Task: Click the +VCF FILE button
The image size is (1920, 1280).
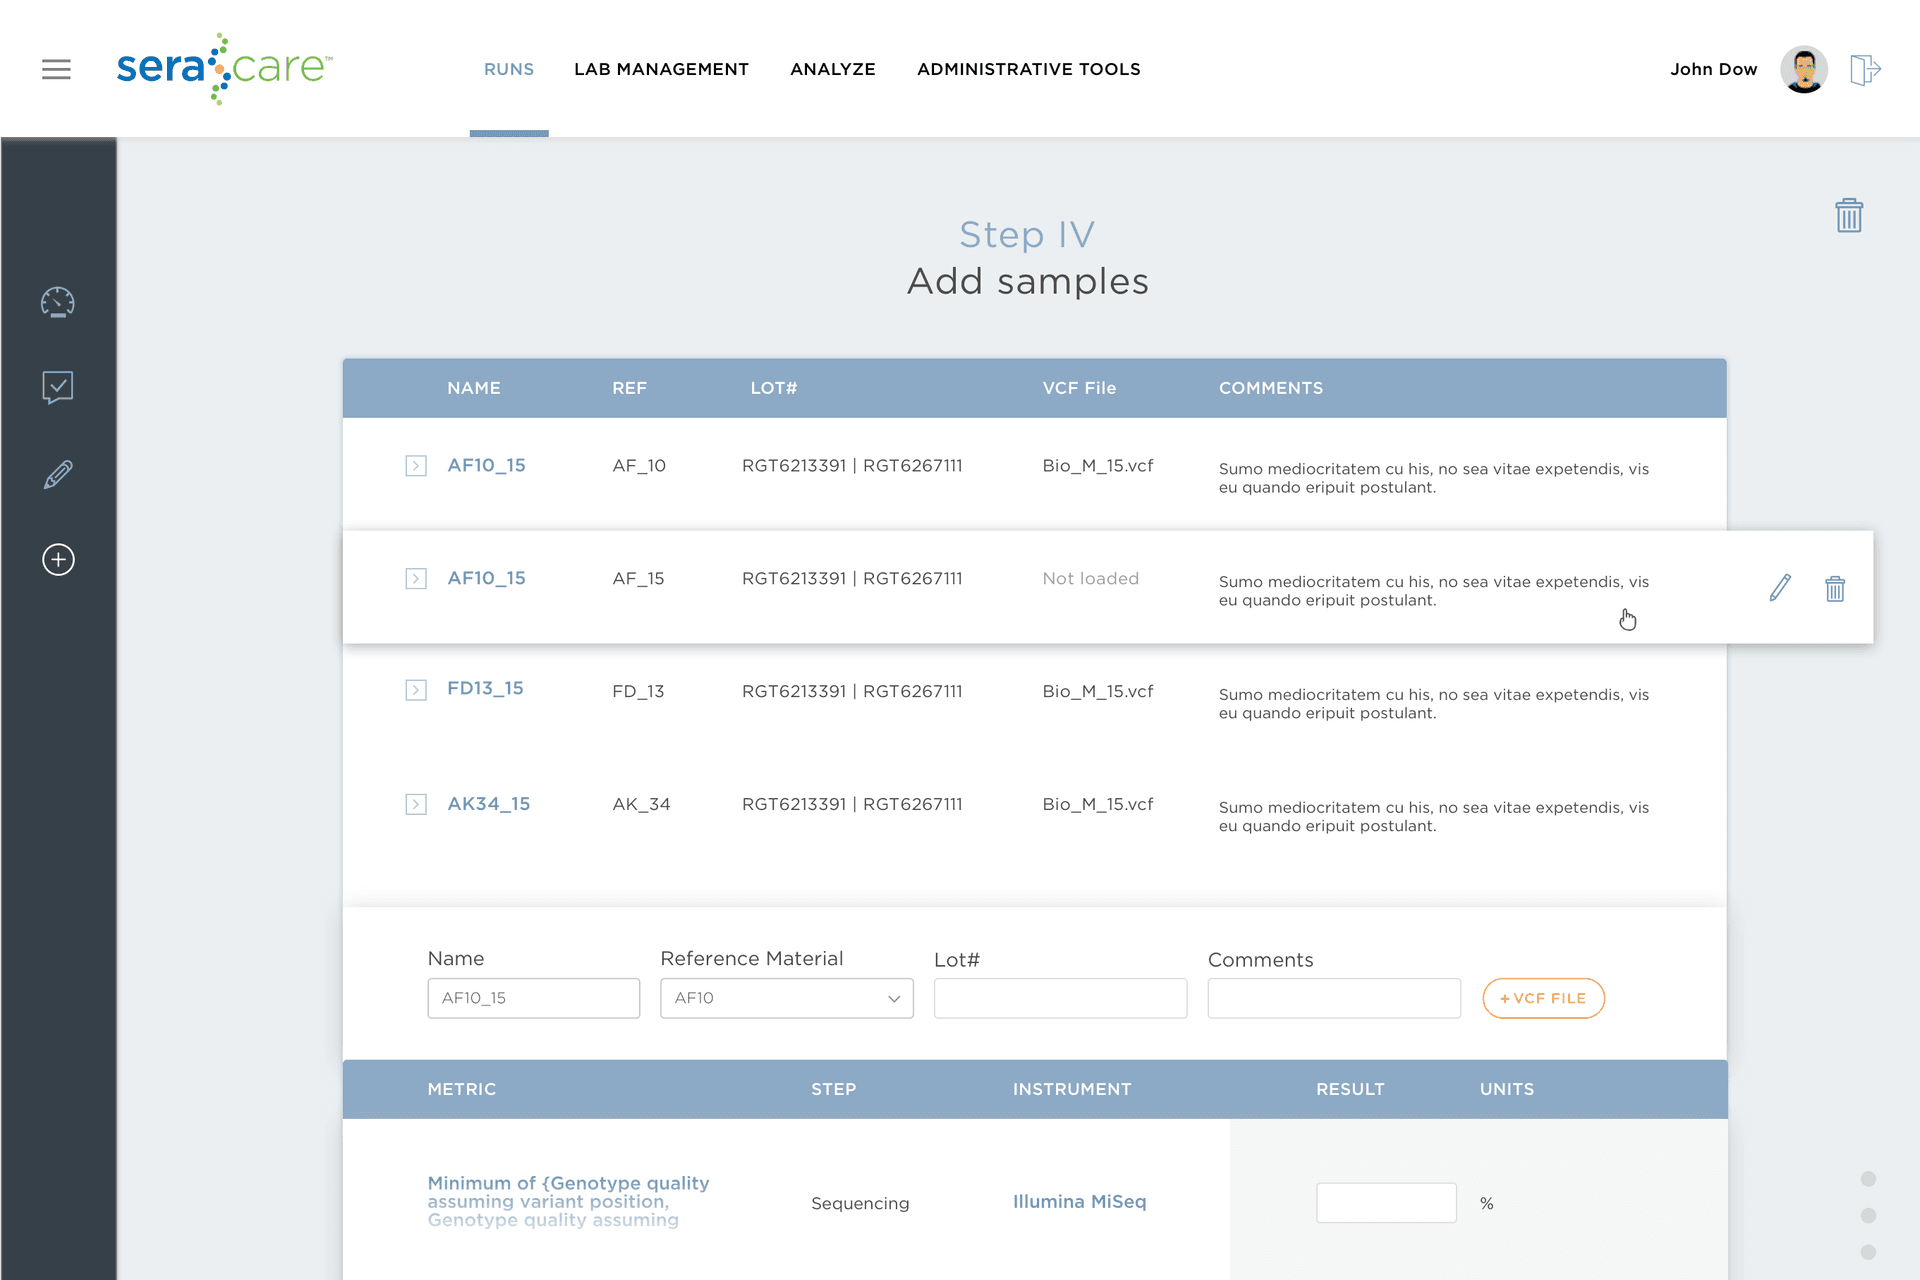Action: 1543,998
